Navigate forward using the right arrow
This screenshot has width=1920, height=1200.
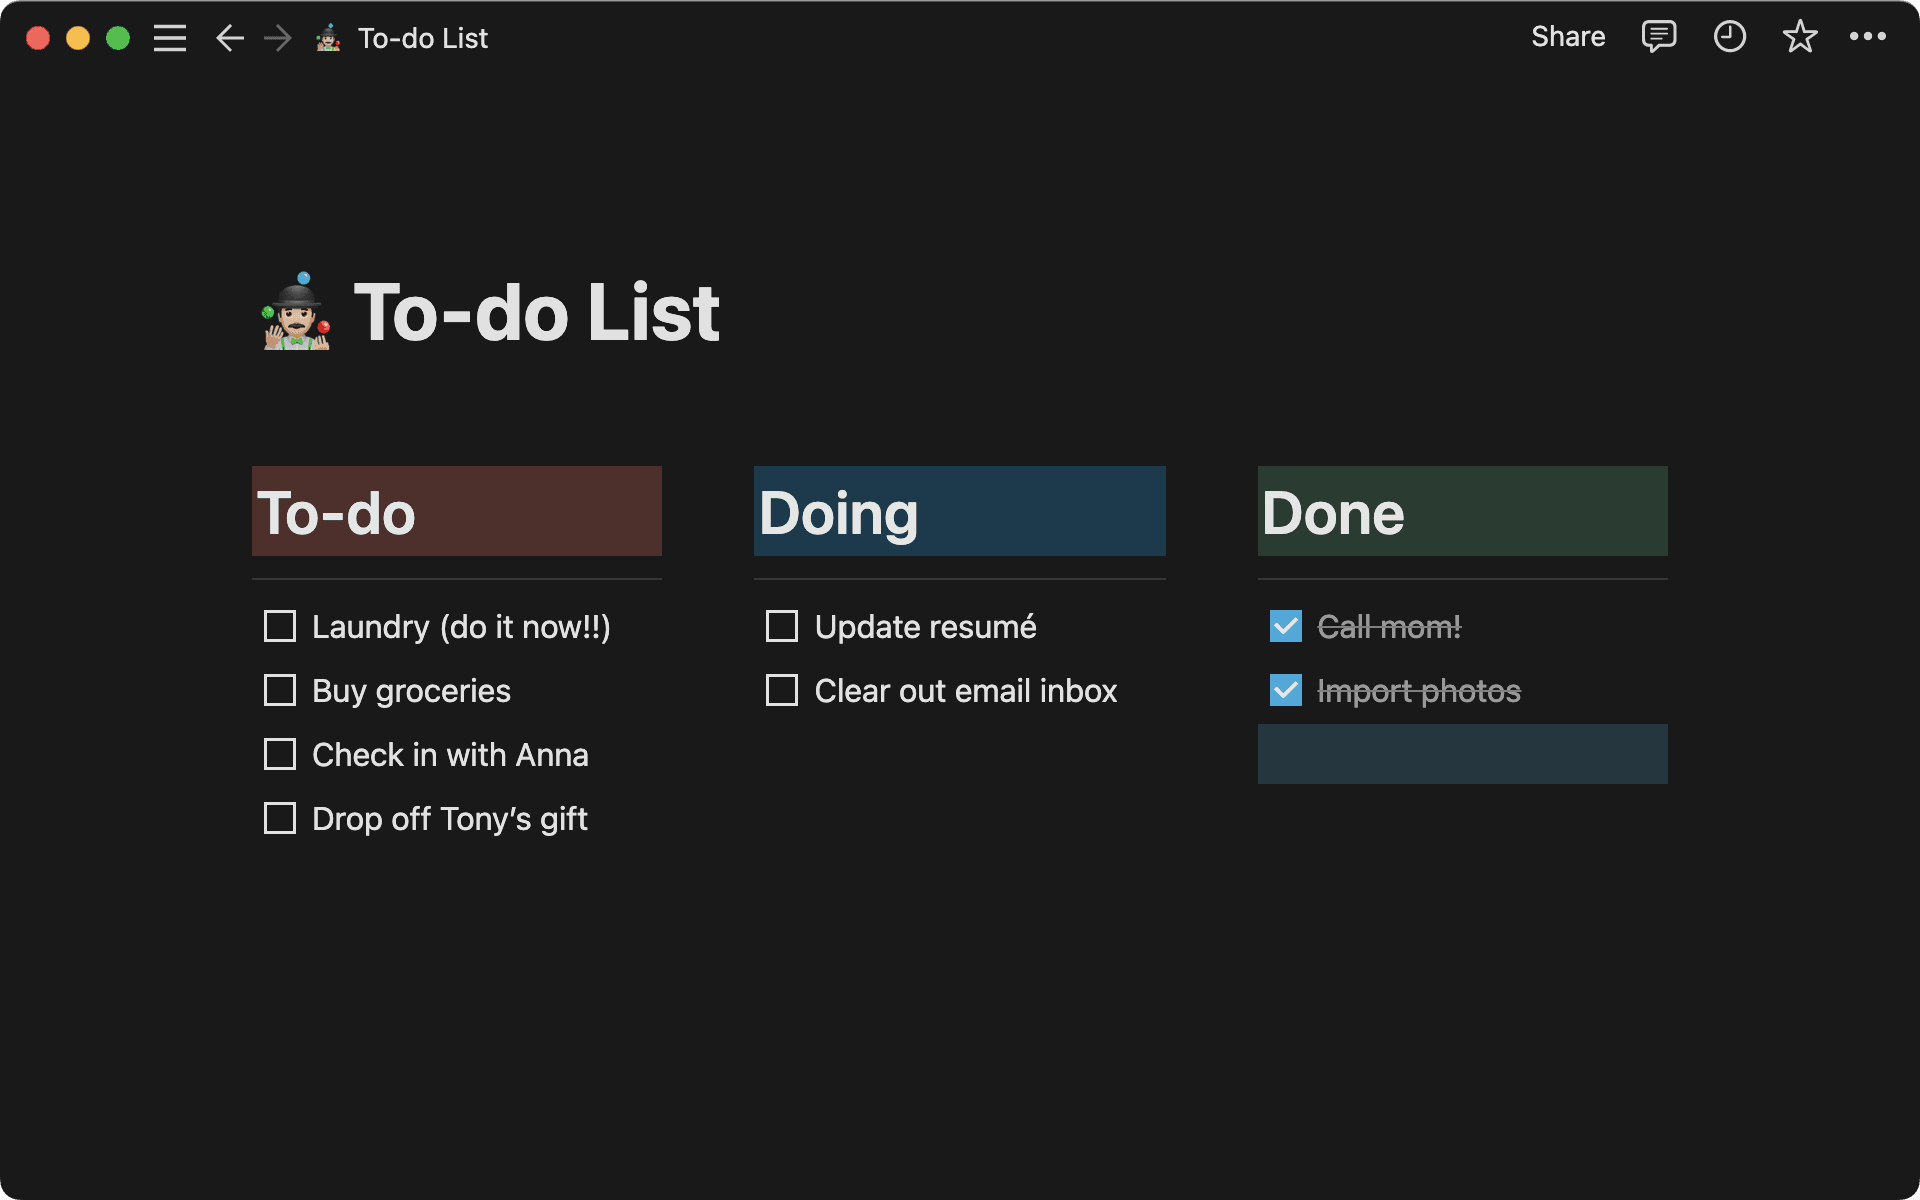pyautogui.click(x=277, y=37)
